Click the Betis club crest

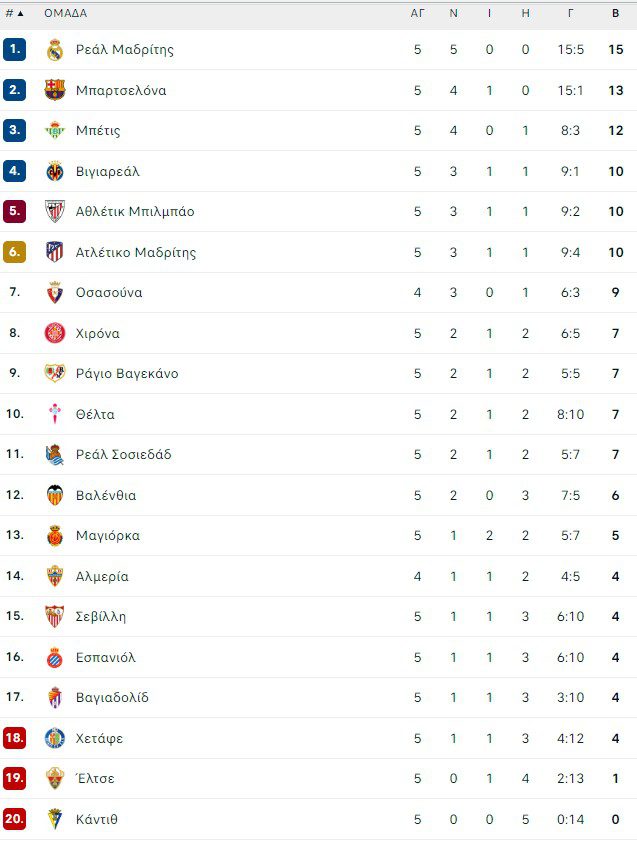click(x=55, y=131)
